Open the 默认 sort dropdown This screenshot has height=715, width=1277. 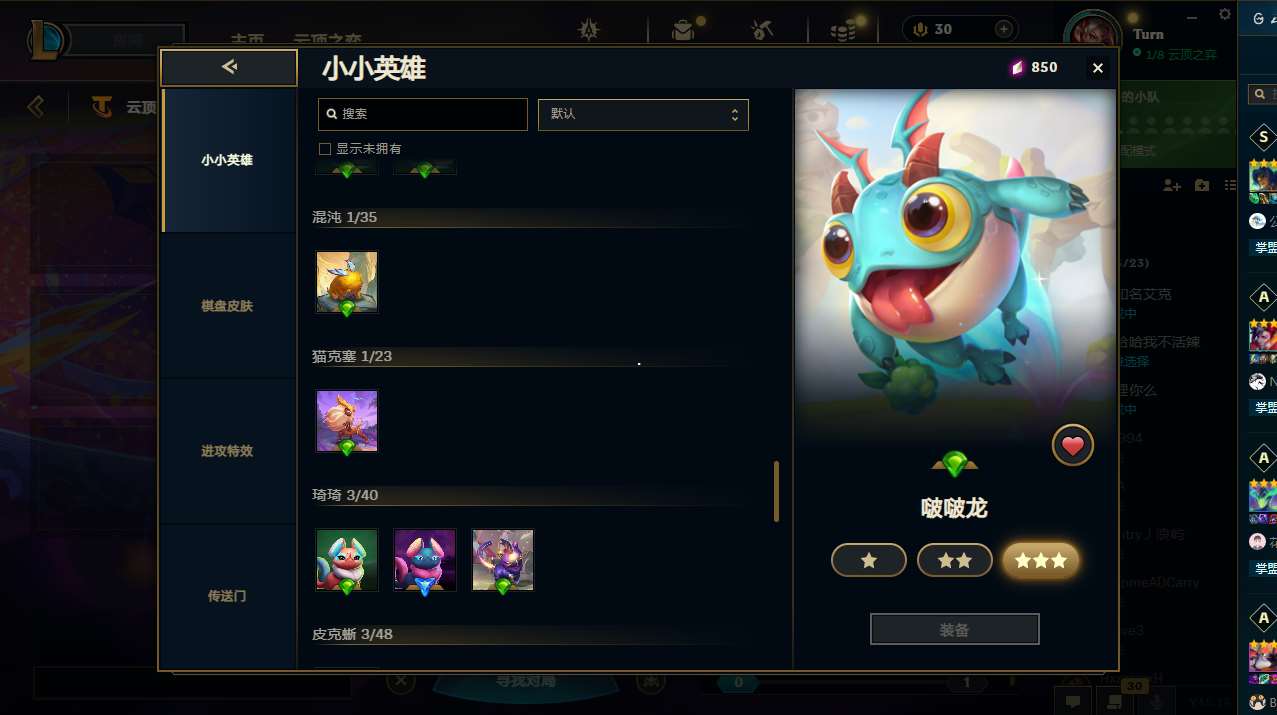(x=643, y=114)
